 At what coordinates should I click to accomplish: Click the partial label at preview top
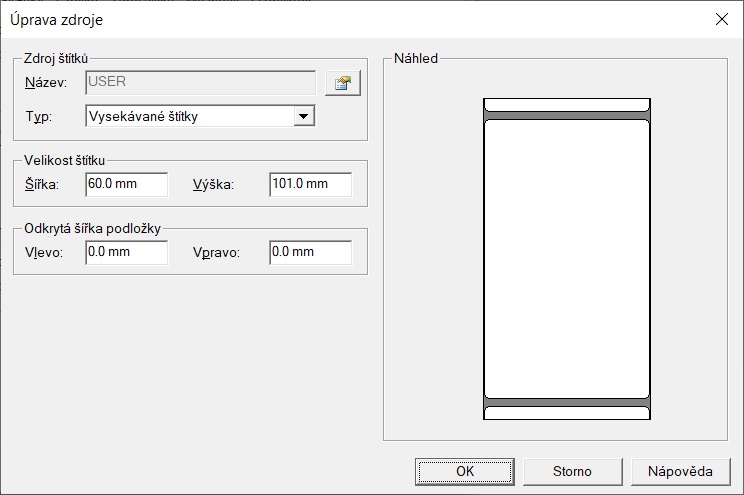click(x=567, y=104)
